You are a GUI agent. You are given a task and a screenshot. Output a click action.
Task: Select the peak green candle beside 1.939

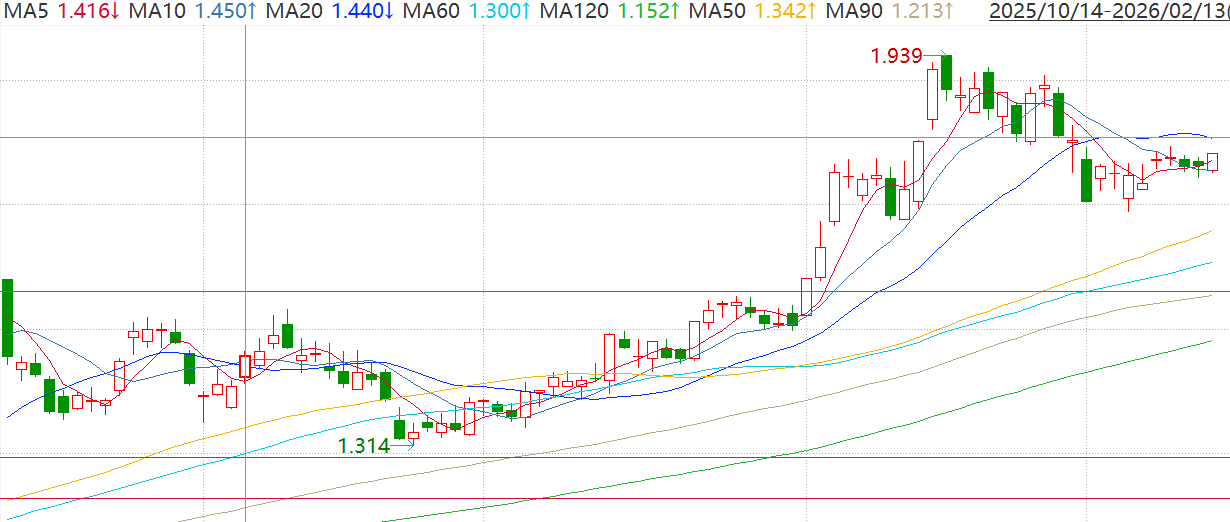tap(945, 72)
